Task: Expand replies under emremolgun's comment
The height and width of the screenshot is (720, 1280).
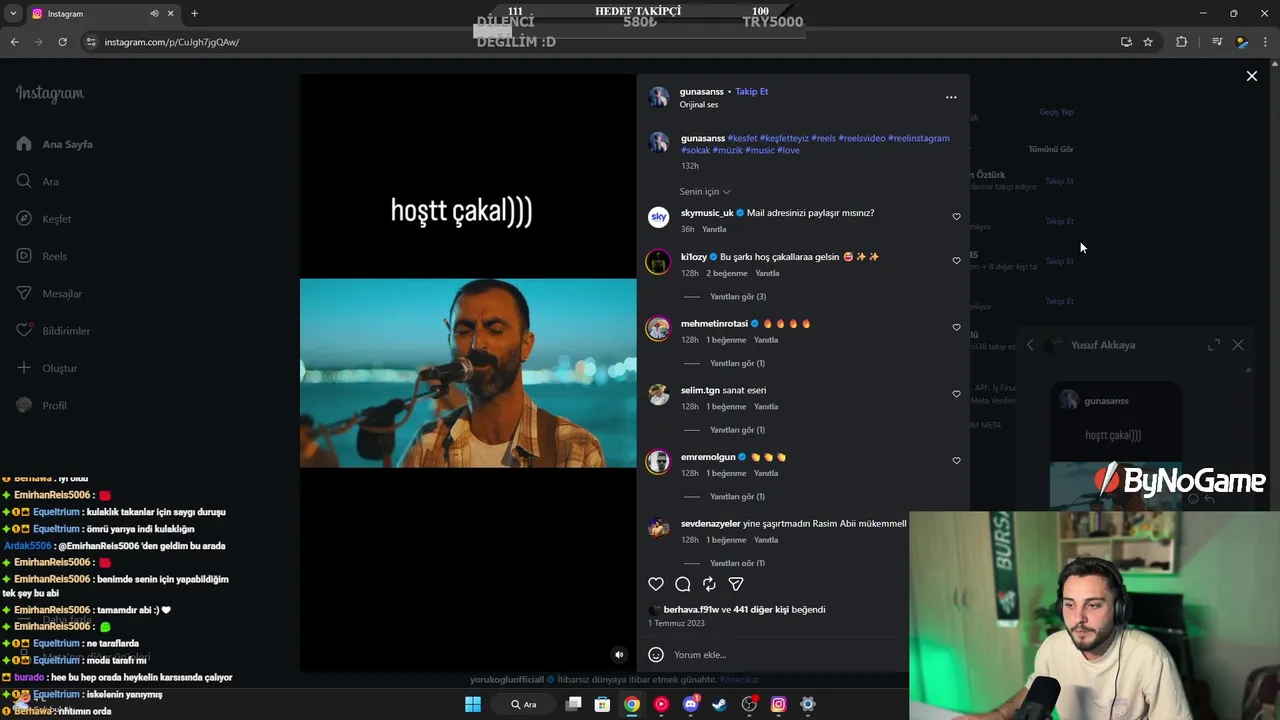Action: (x=737, y=497)
